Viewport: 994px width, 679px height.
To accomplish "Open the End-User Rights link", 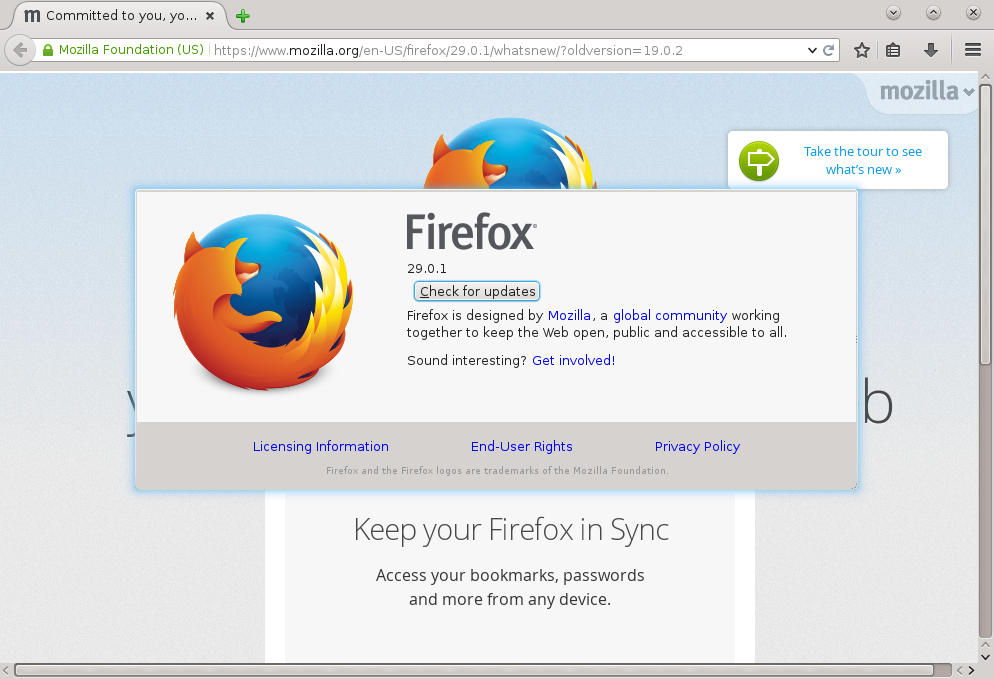I will [521, 446].
